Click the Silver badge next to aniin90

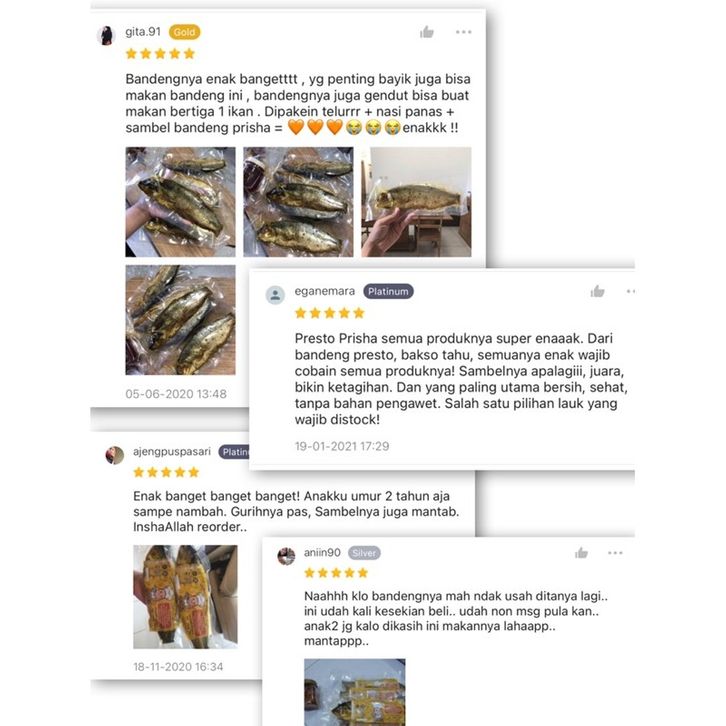(364, 553)
